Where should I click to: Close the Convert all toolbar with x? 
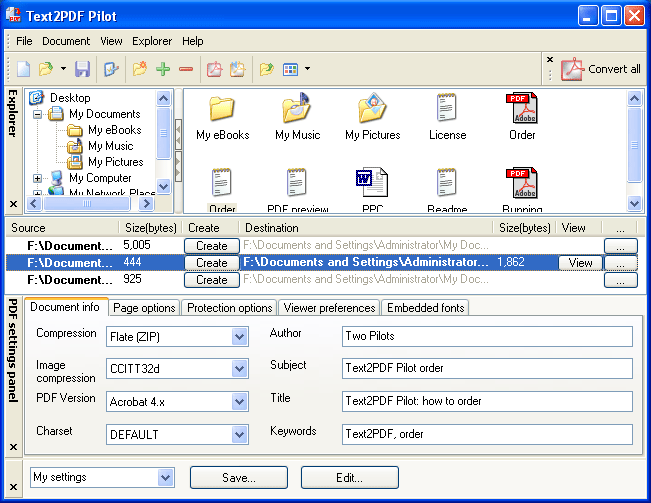click(x=550, y=60)
